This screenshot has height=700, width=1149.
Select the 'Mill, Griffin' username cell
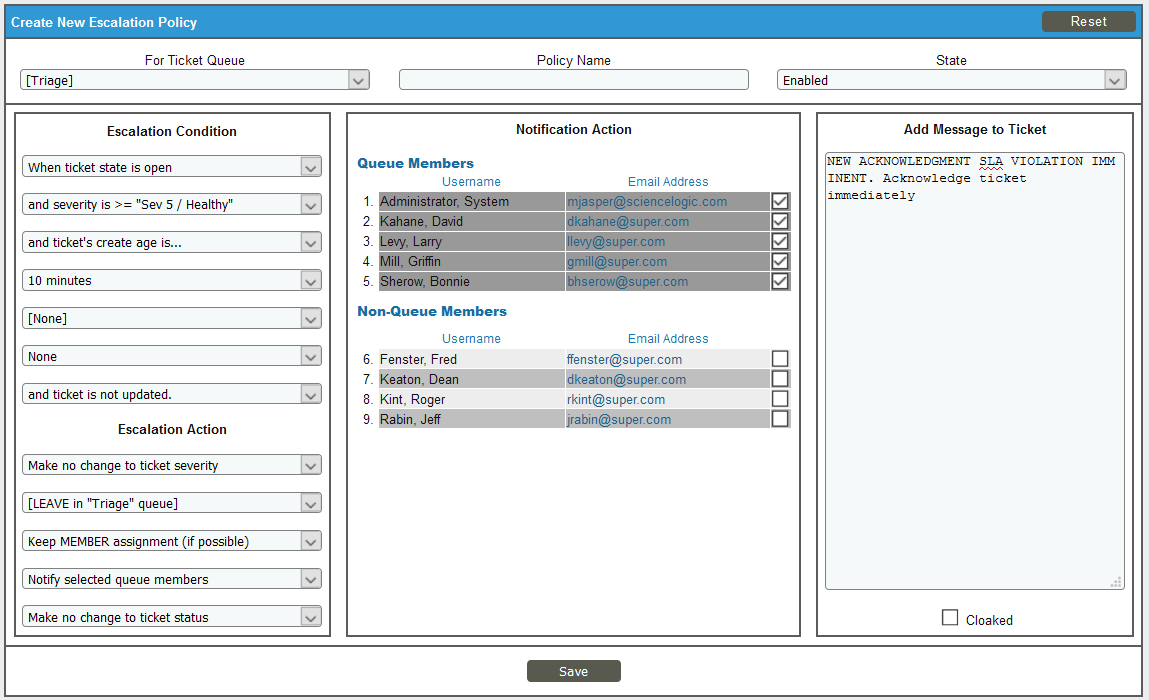[x=472, y=262]
